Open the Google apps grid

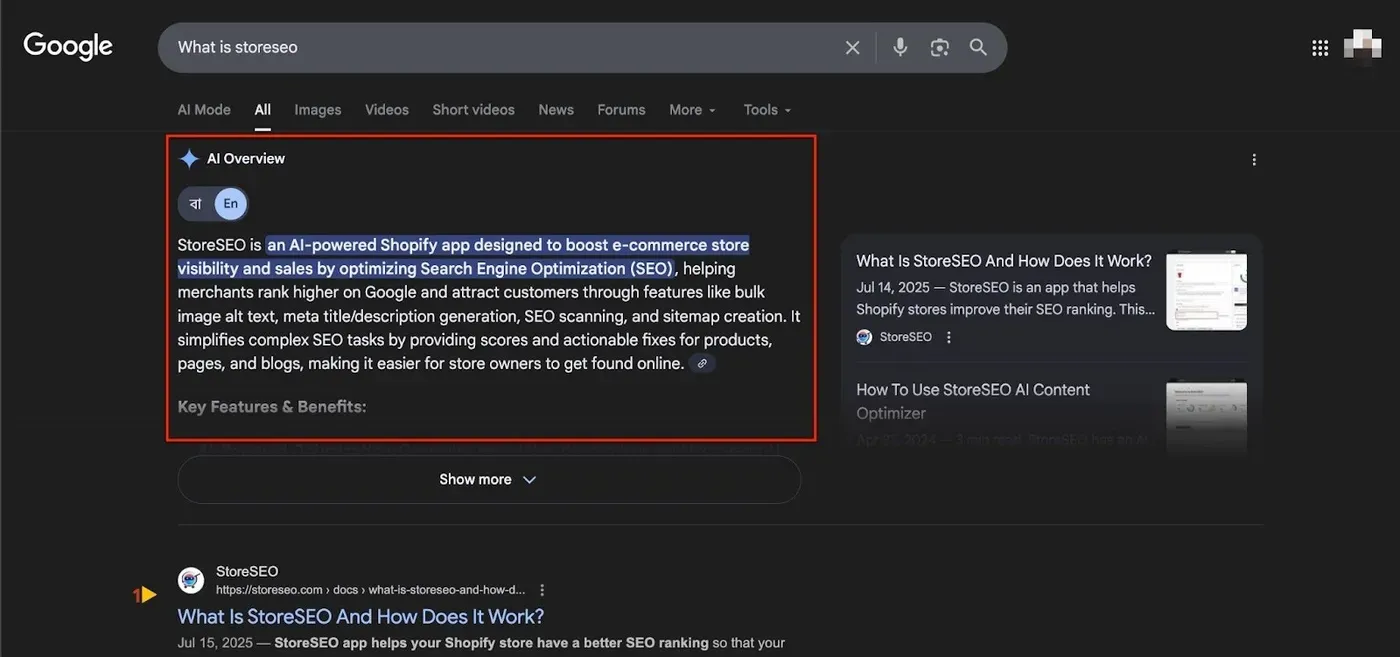tap(1320, 47)
